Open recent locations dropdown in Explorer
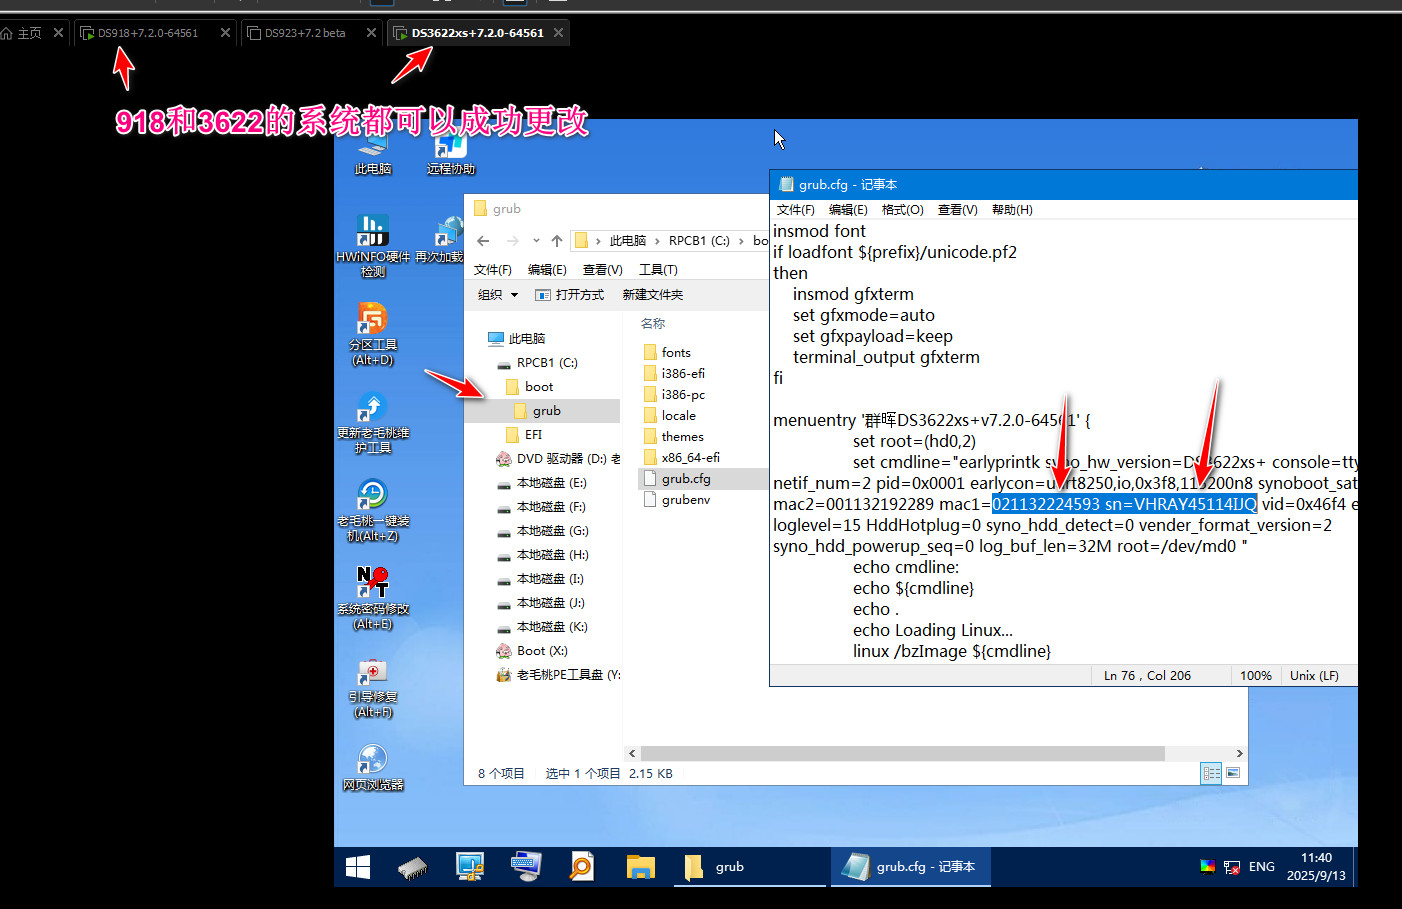1402x909 pixels. [536, 241]
